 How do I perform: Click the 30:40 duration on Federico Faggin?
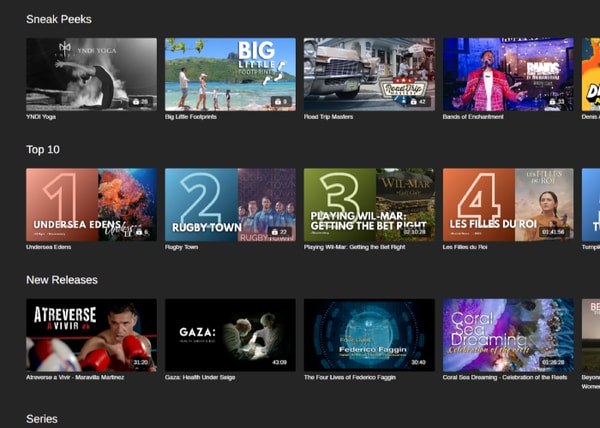coord(419,362)
